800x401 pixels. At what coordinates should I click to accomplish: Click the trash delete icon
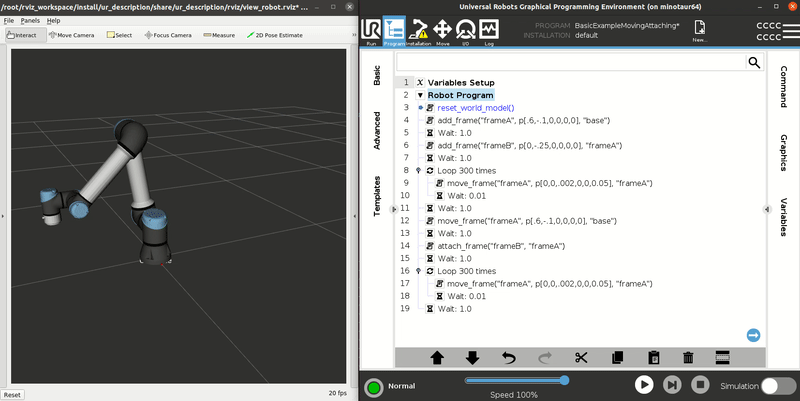click(688, 357)
